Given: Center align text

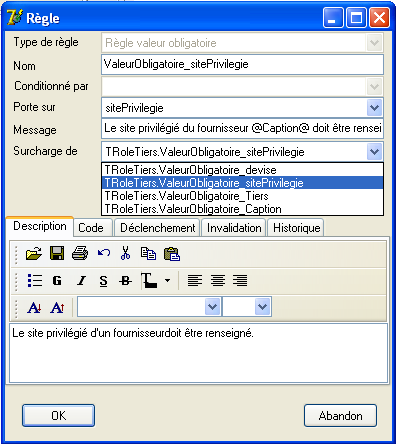Looking at the screenshot, I should (218, 281).
